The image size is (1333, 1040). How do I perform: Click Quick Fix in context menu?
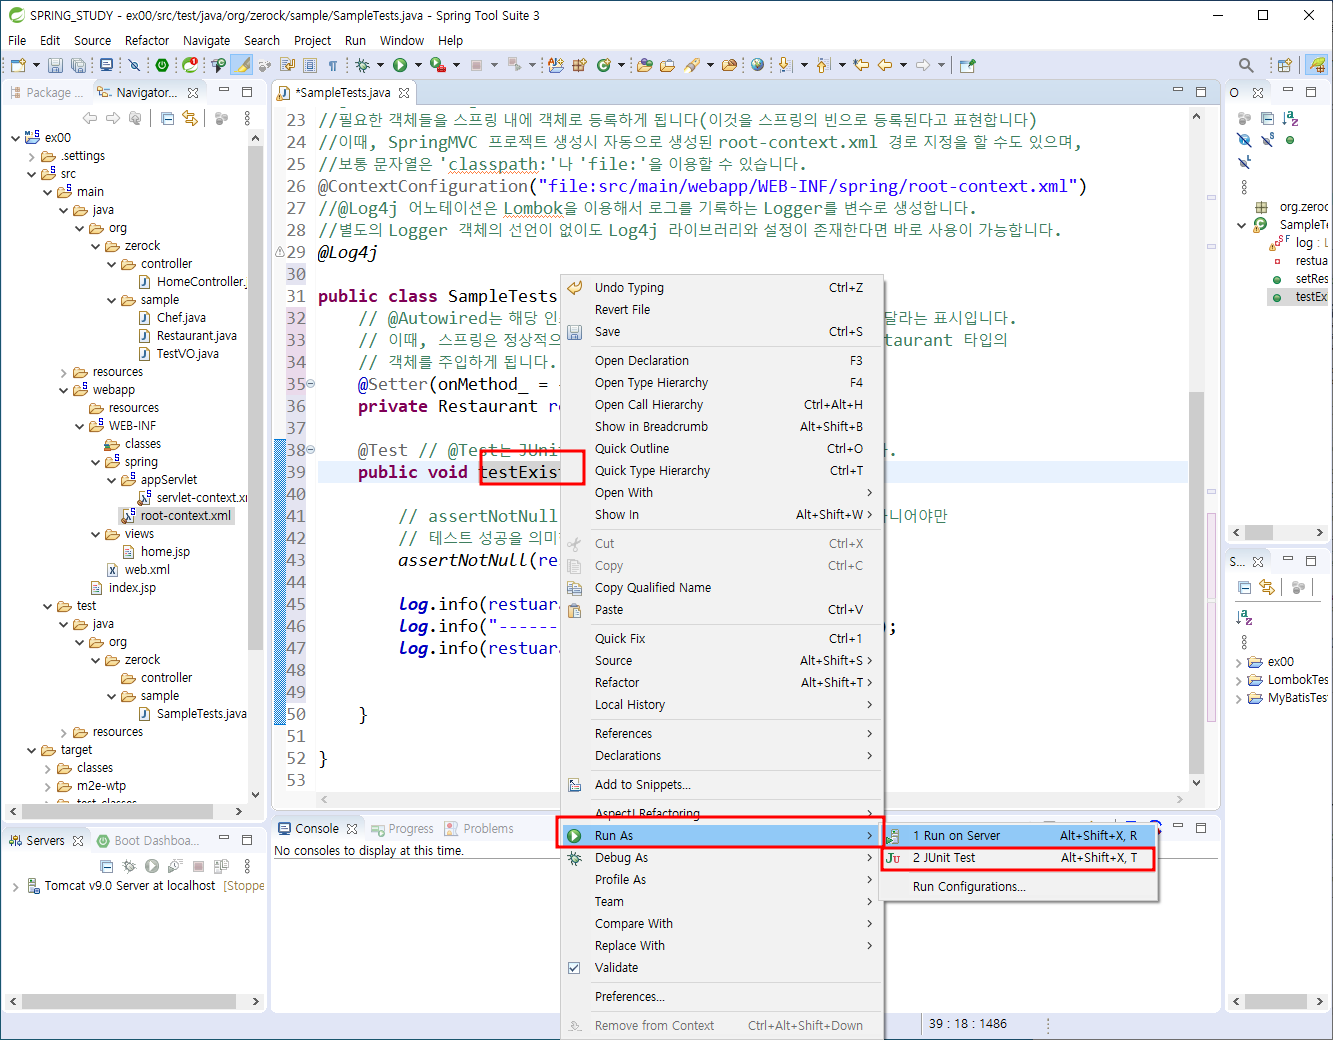pyautogui.click(x=720, y=639)
